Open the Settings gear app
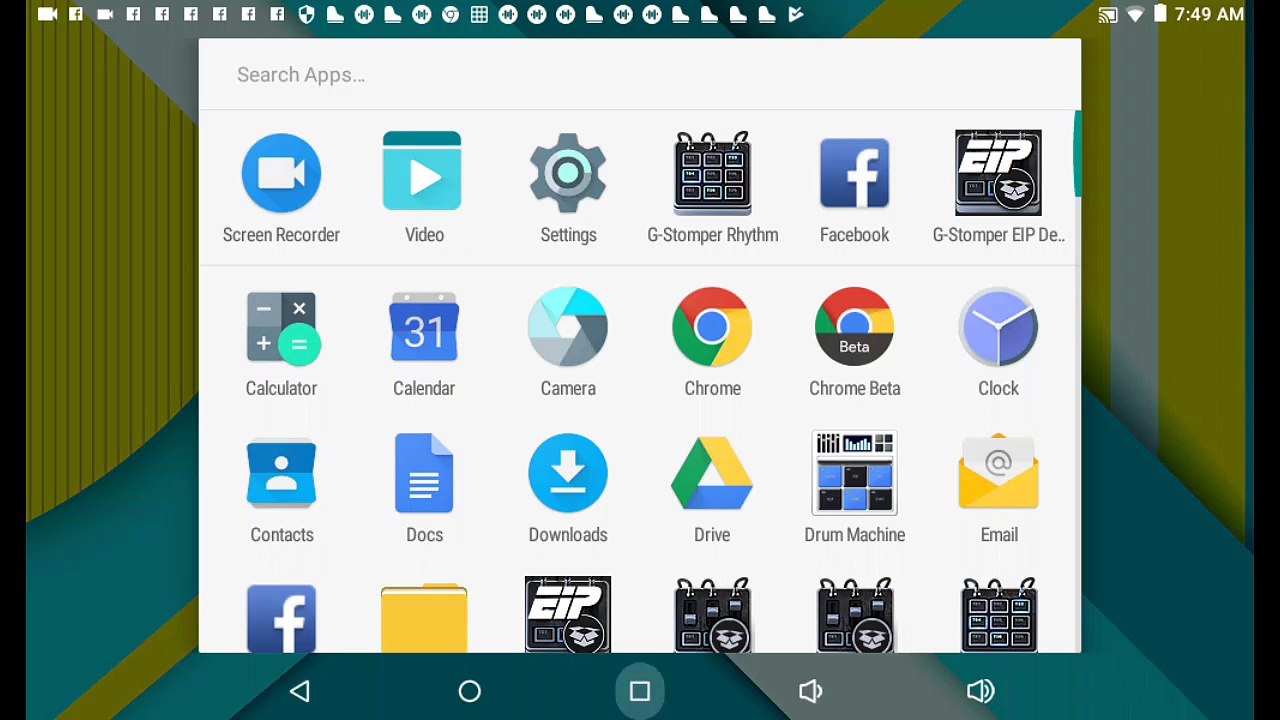Screen dimensions: 1280x720 pos(568,173)
